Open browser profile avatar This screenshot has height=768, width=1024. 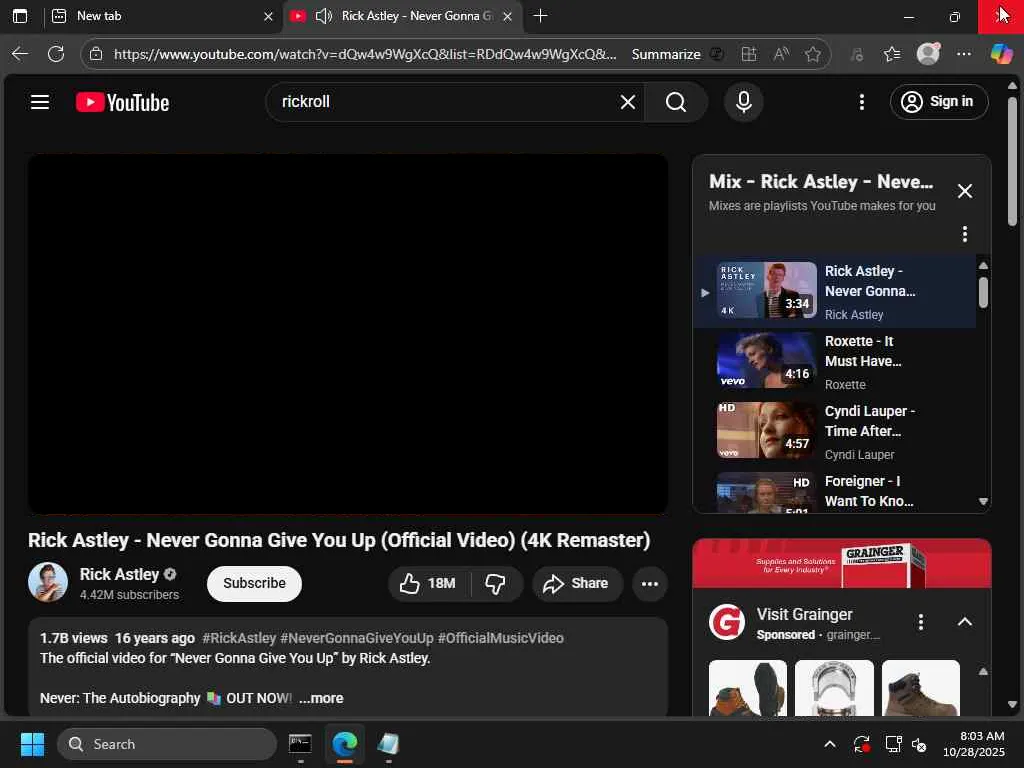click(x=928, y=54)
